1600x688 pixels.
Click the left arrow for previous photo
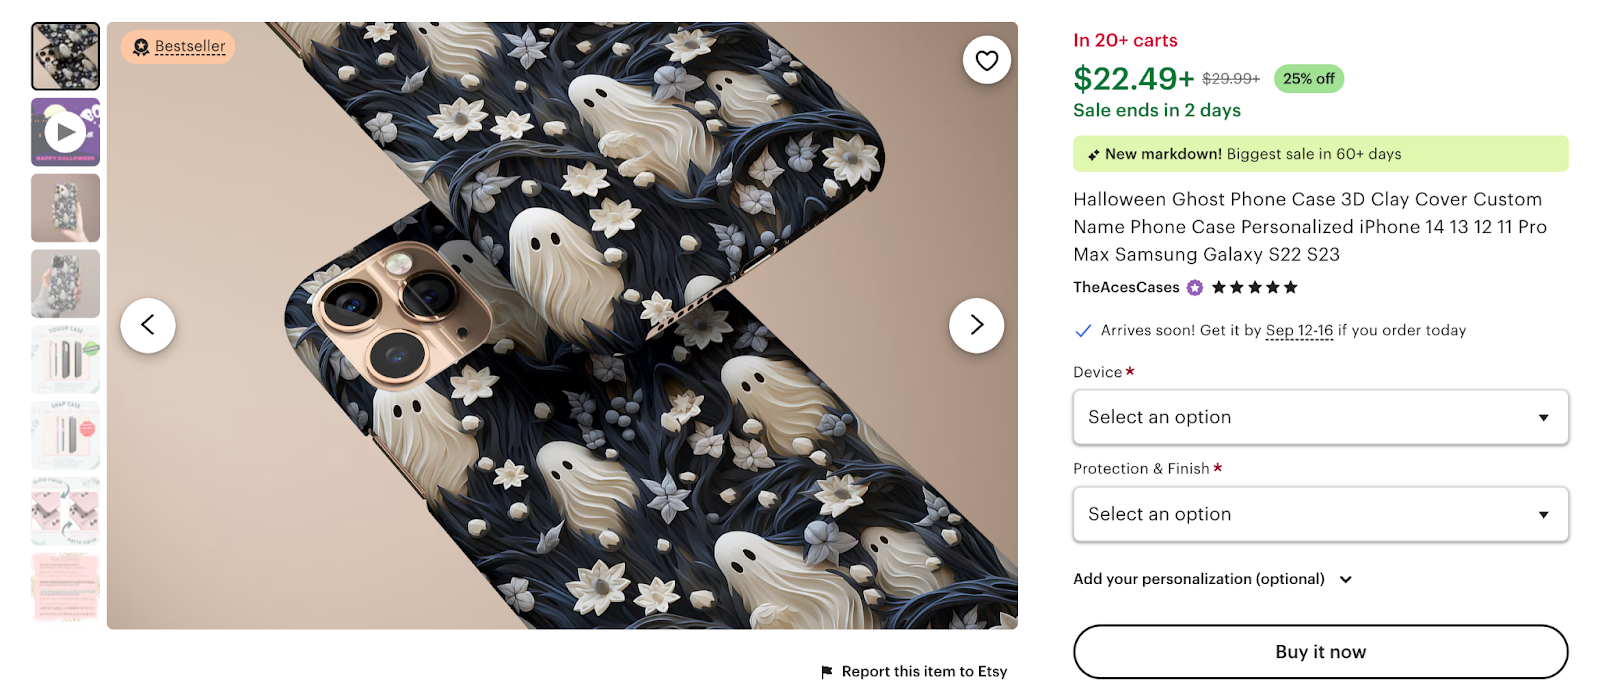point(148,325)
